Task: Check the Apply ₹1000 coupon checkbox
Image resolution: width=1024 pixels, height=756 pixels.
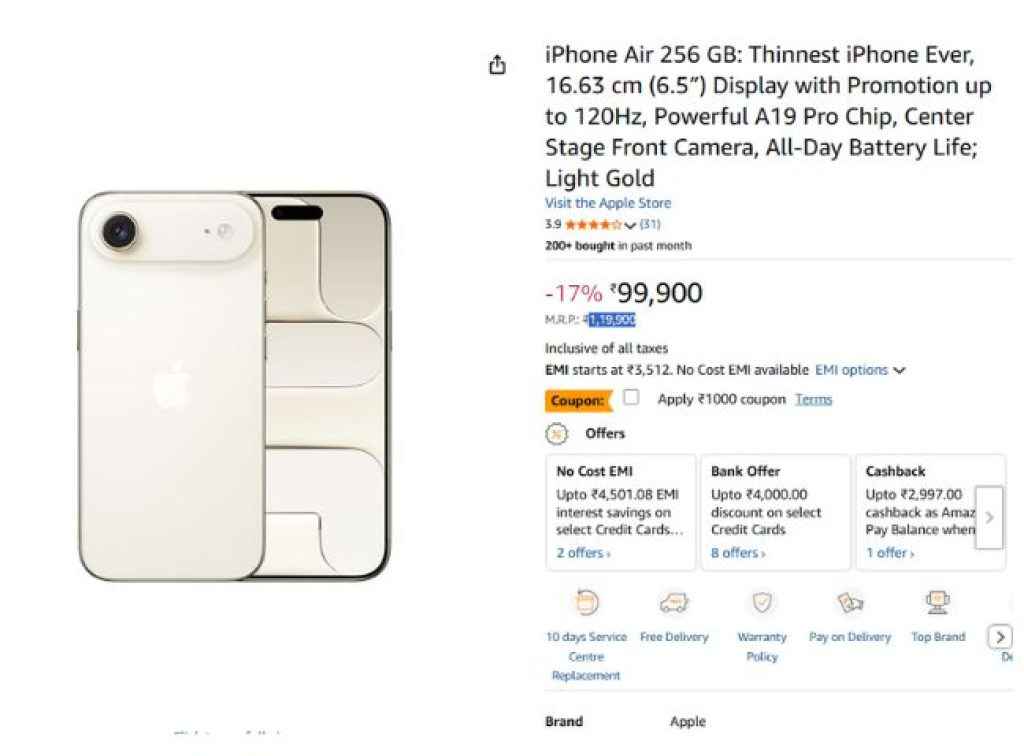Action: point(630,397)
